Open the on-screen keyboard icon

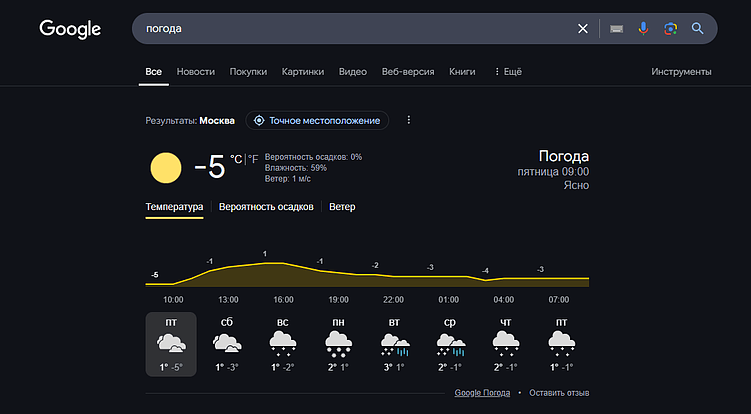[616, 29]
